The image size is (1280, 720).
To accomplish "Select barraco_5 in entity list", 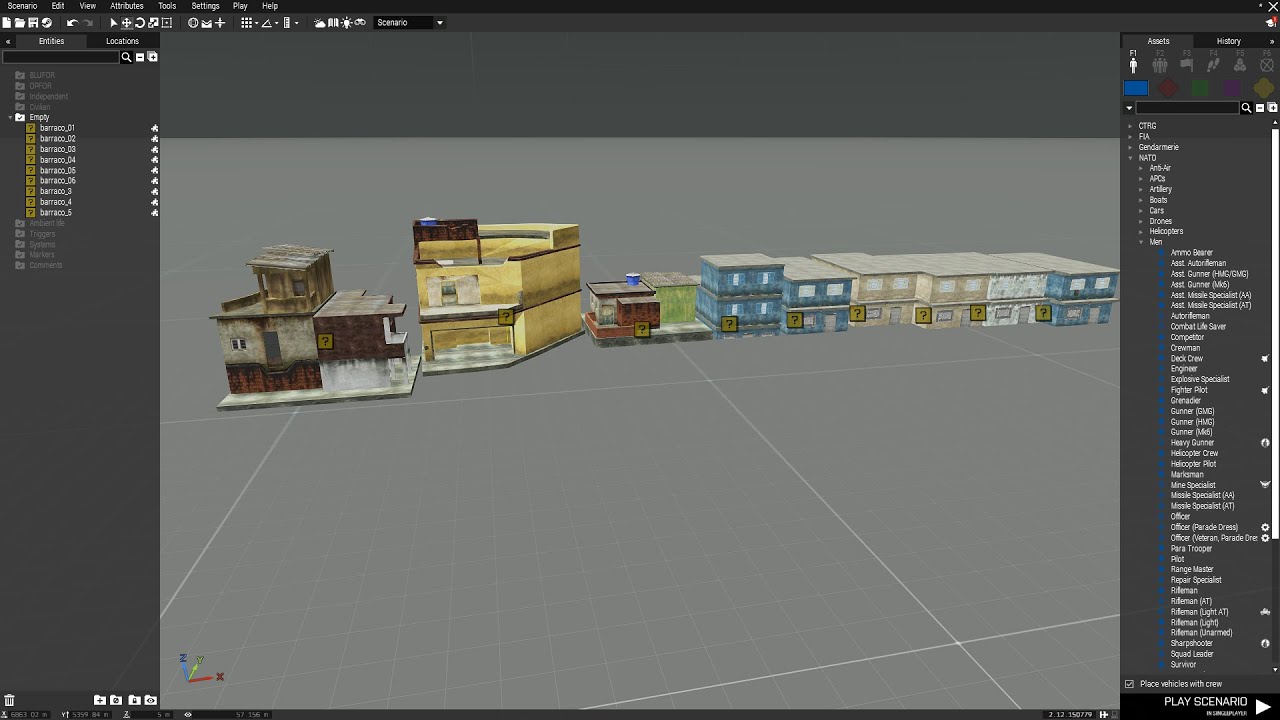I will 57,213.
